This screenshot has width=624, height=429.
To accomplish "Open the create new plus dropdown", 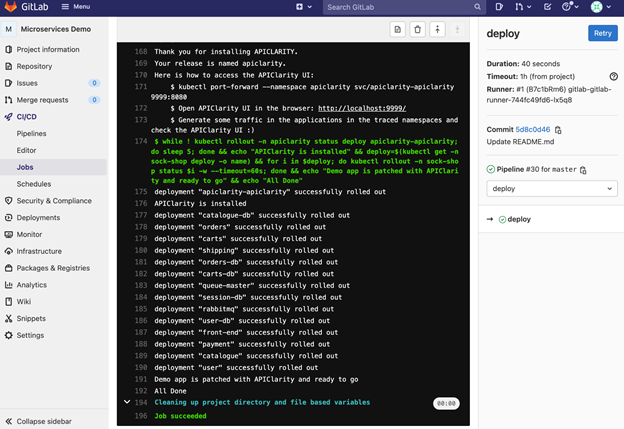I will click(304, 7).
